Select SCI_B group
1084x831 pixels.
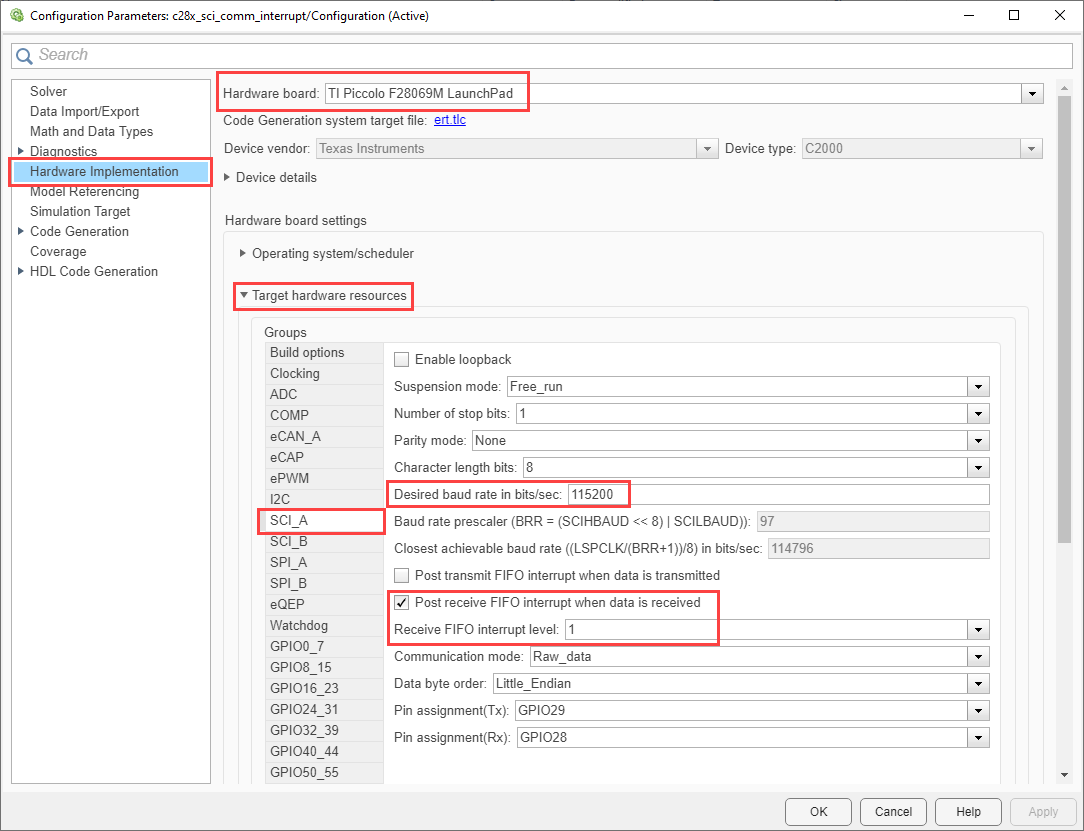point(324,541)
